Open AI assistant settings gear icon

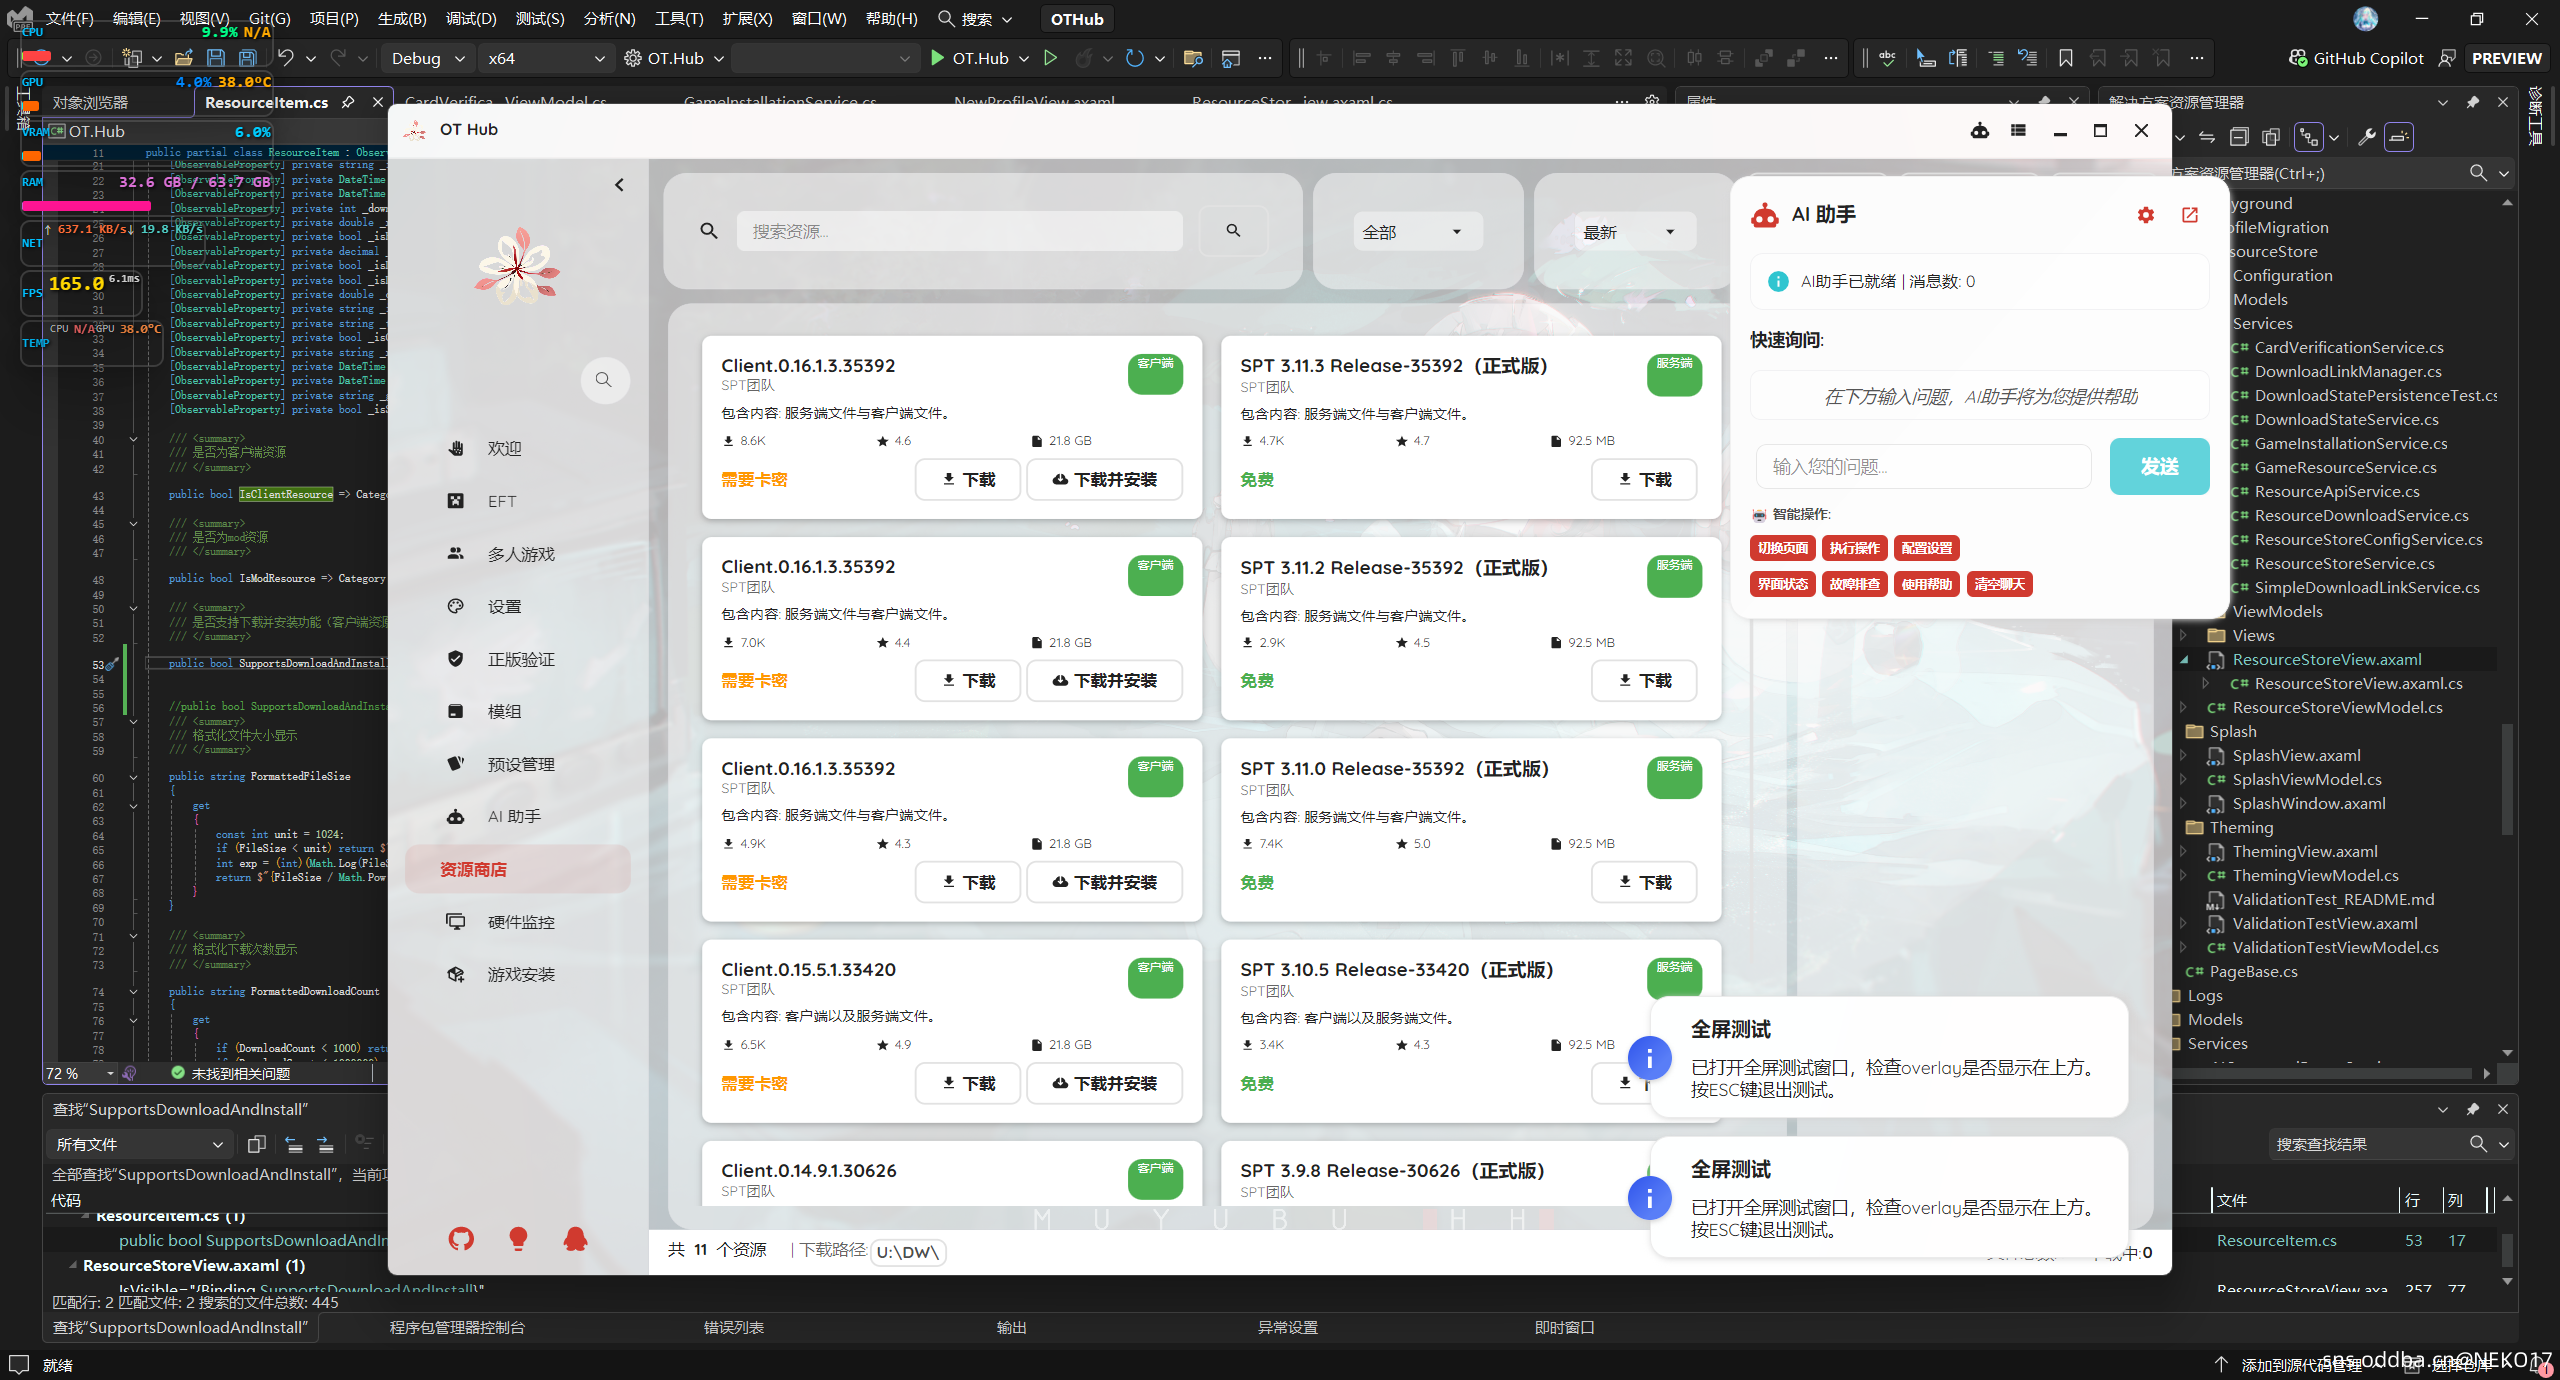(2145, 215)
